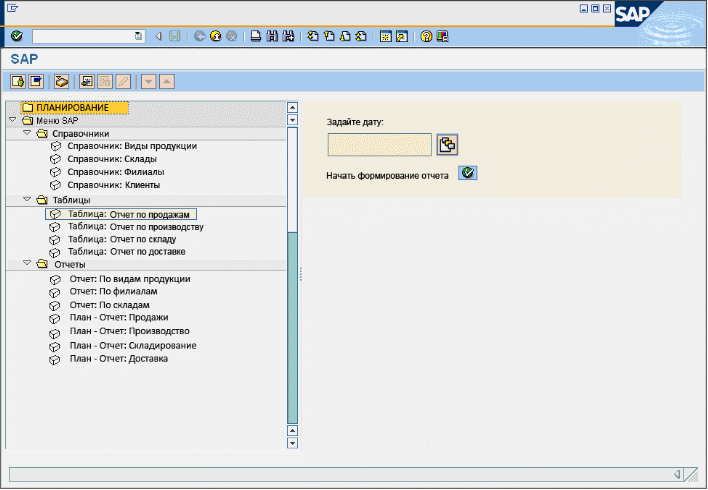Click the green Enter checkmark in toolbar
The image size is (708, 490).
[x=16, y=36]
